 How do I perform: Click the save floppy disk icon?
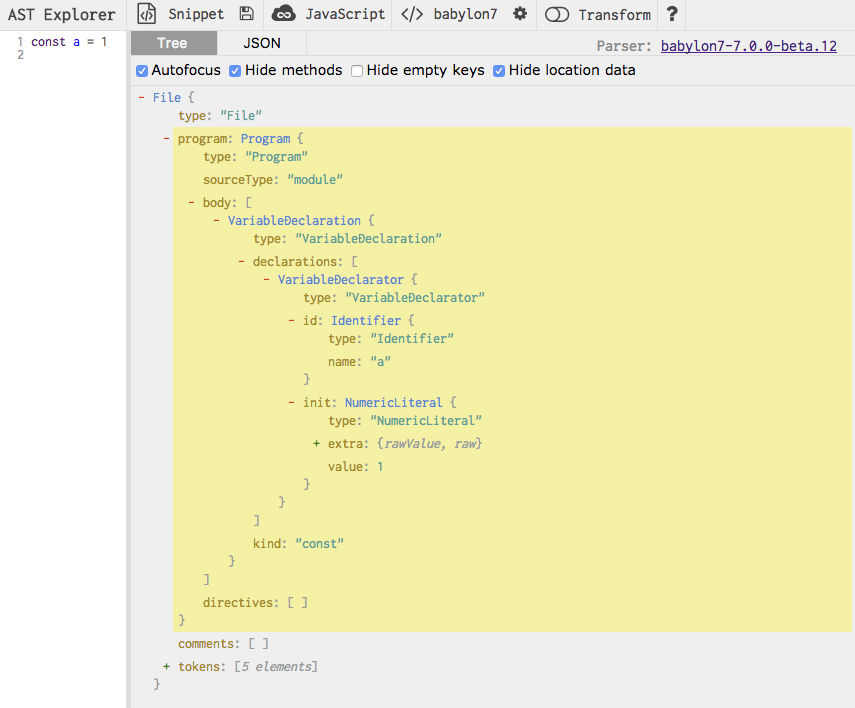click(x=246, y=14)
